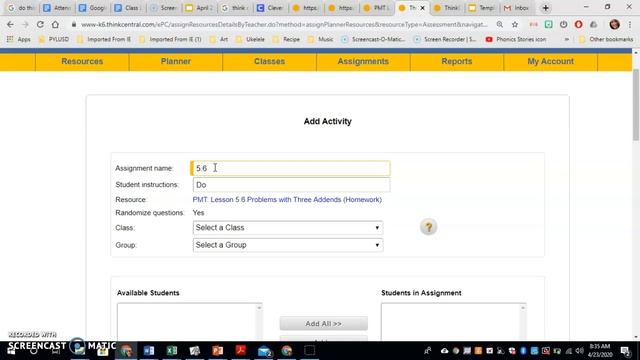The image size is (640, 360).
Task: Open the Ukelele bookmarks folder
Action: coord(251,39)
